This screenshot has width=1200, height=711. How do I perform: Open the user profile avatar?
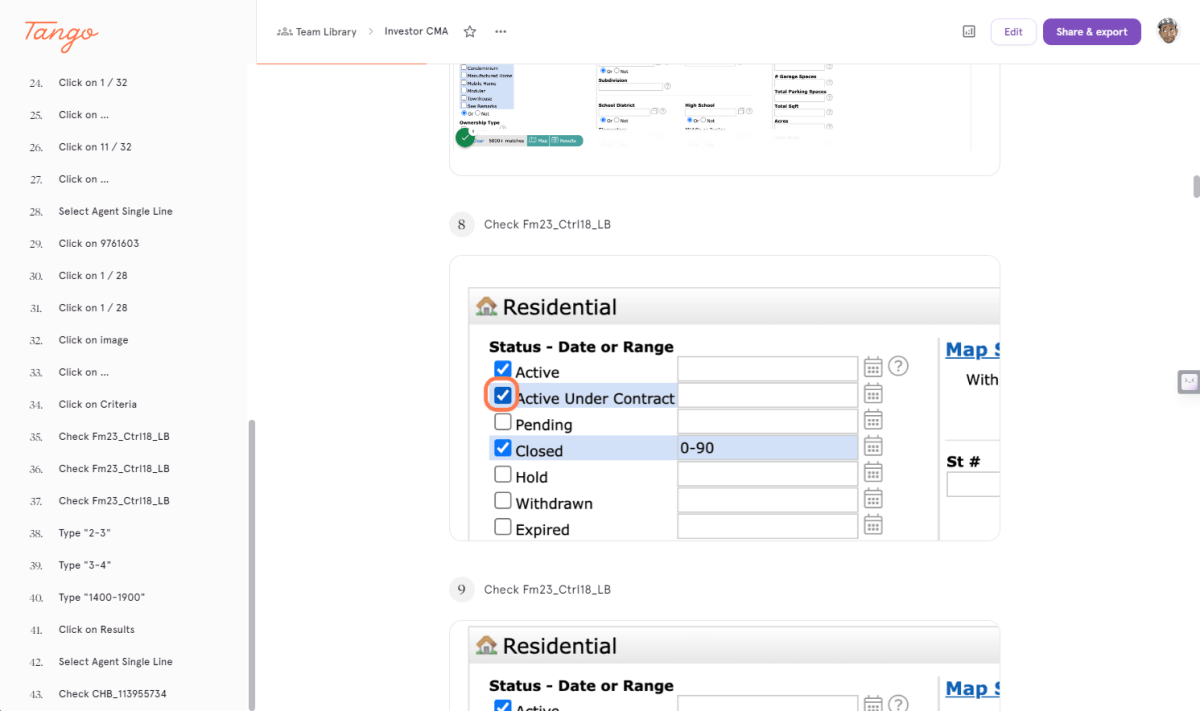1167,31
